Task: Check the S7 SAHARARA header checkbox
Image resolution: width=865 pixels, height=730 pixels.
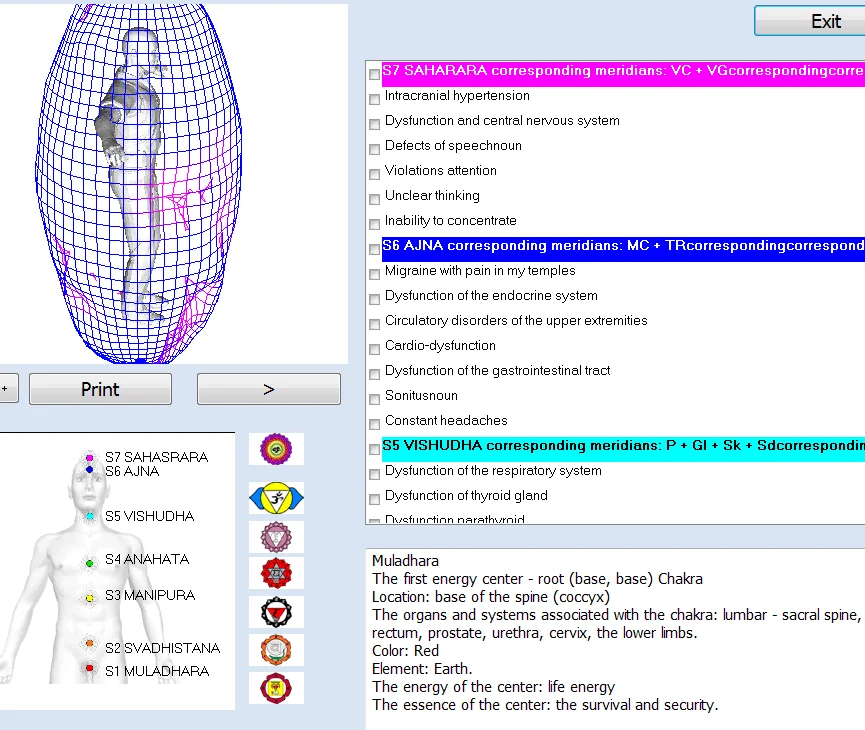Action: [x=375, y=74]
